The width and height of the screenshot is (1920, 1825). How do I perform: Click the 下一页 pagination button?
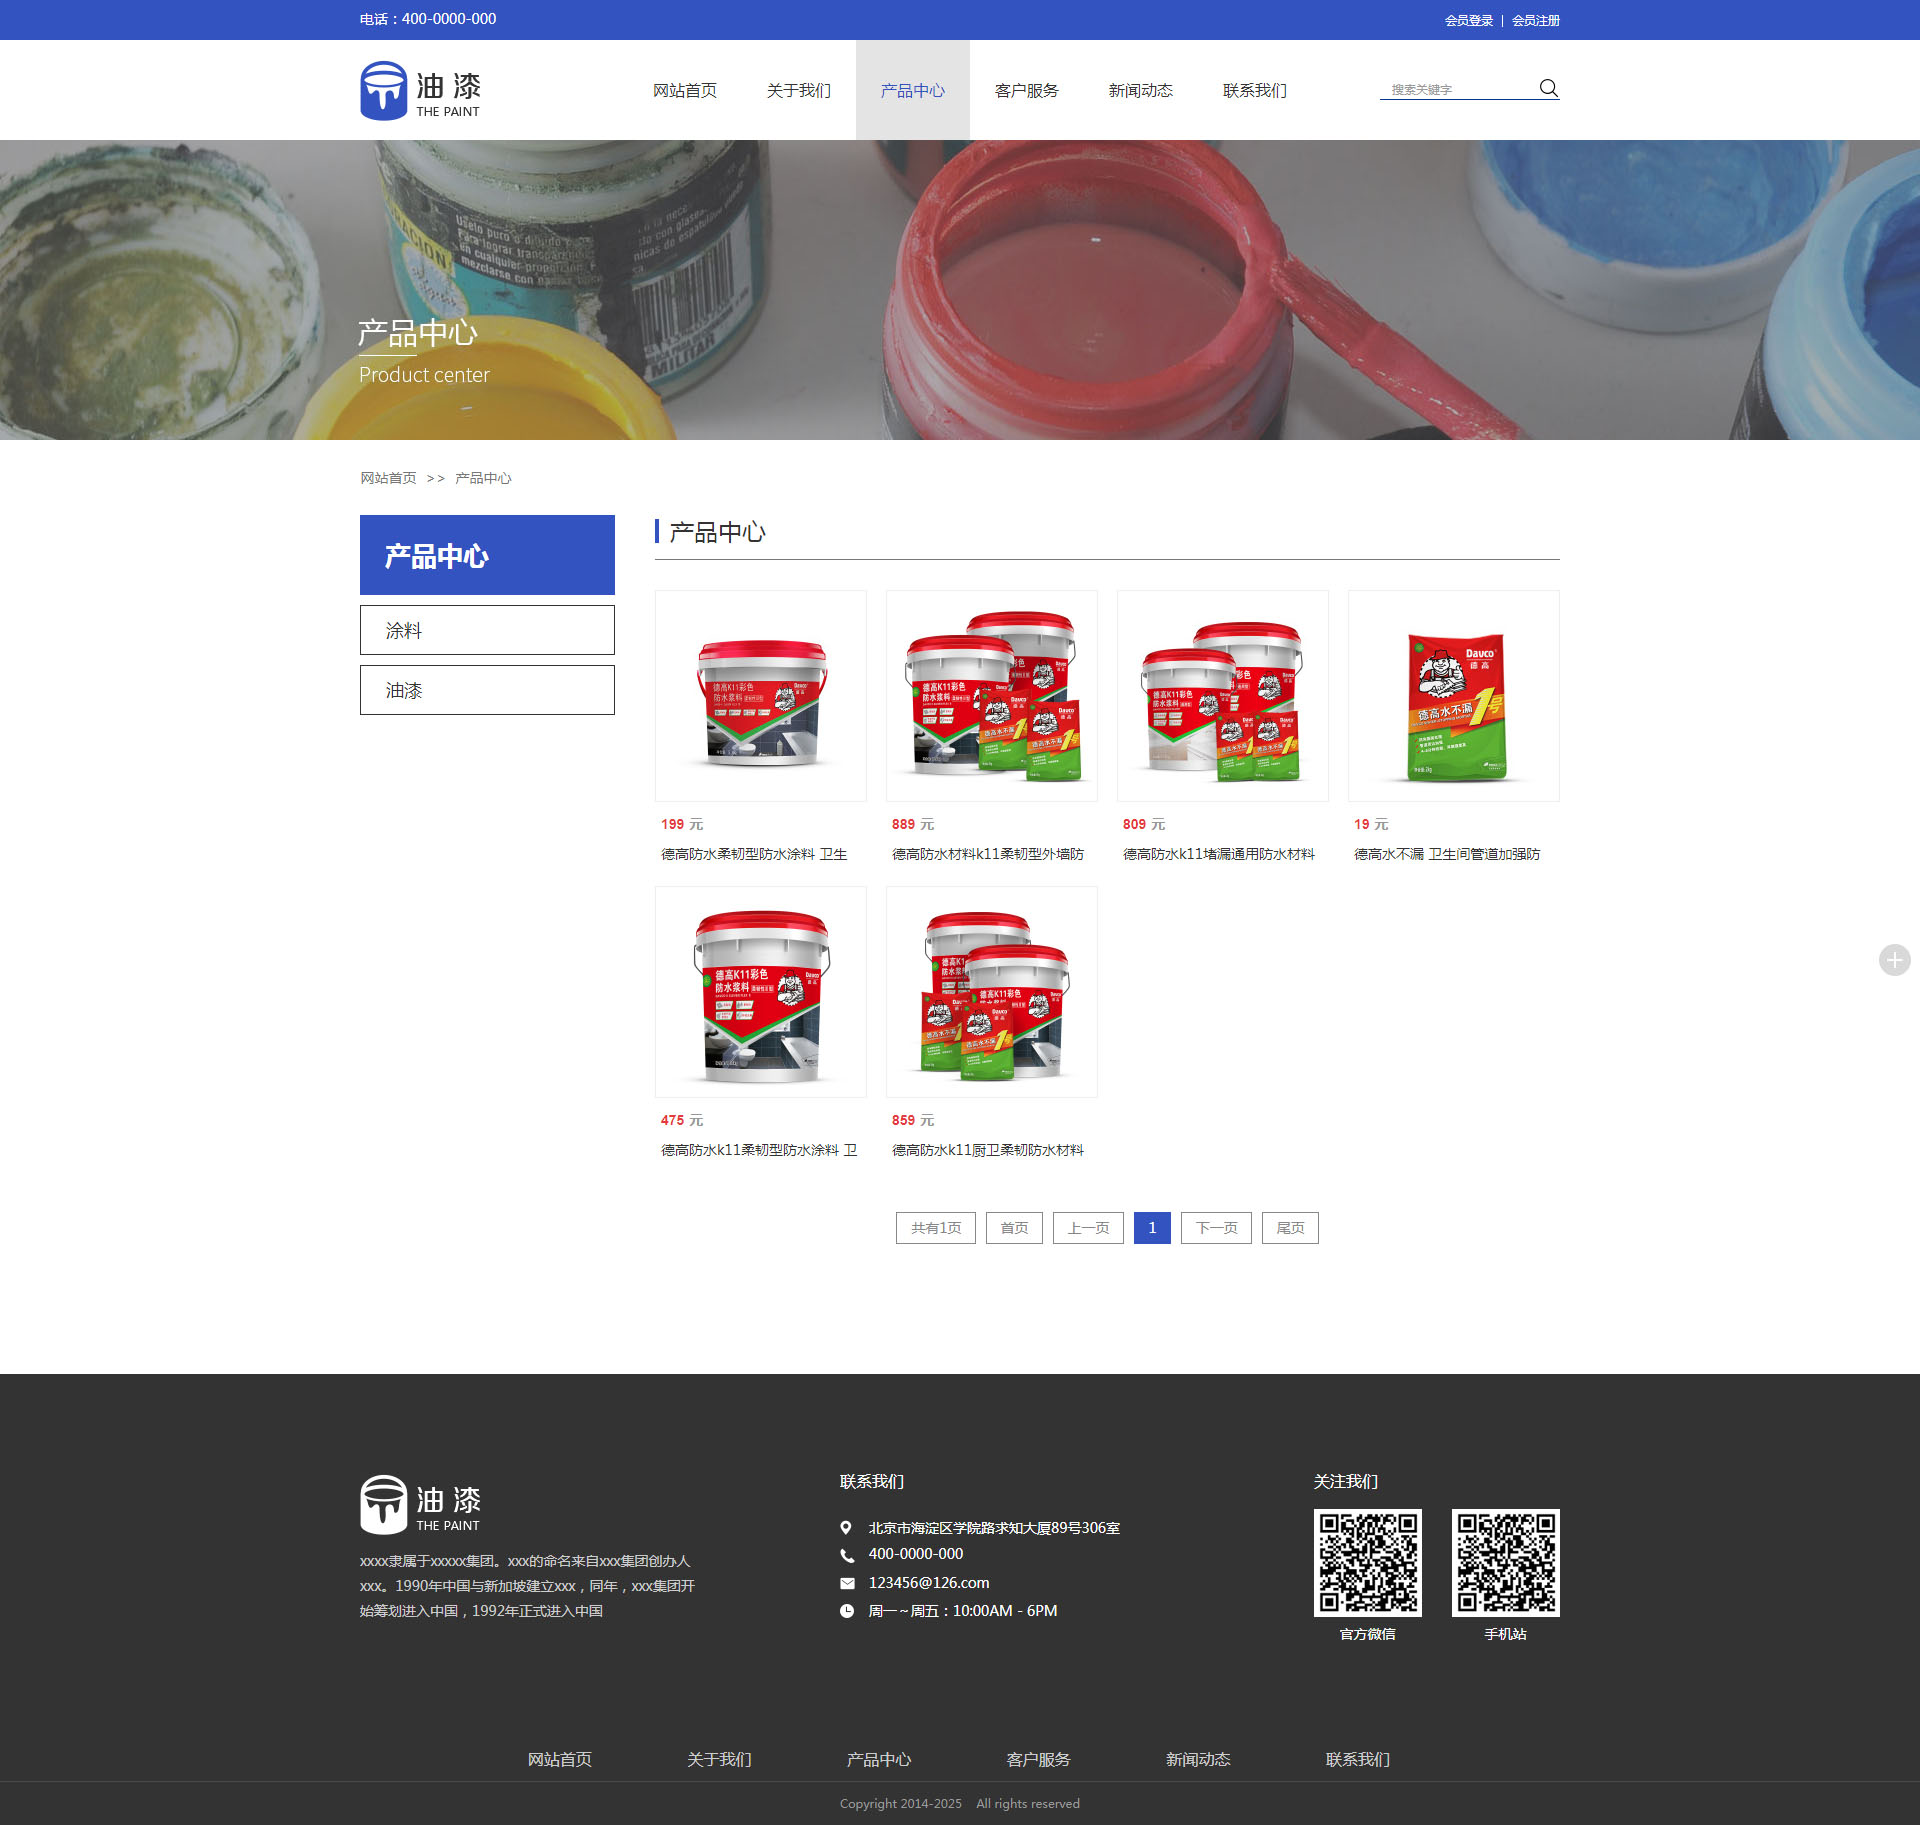click(1216, 1228)
